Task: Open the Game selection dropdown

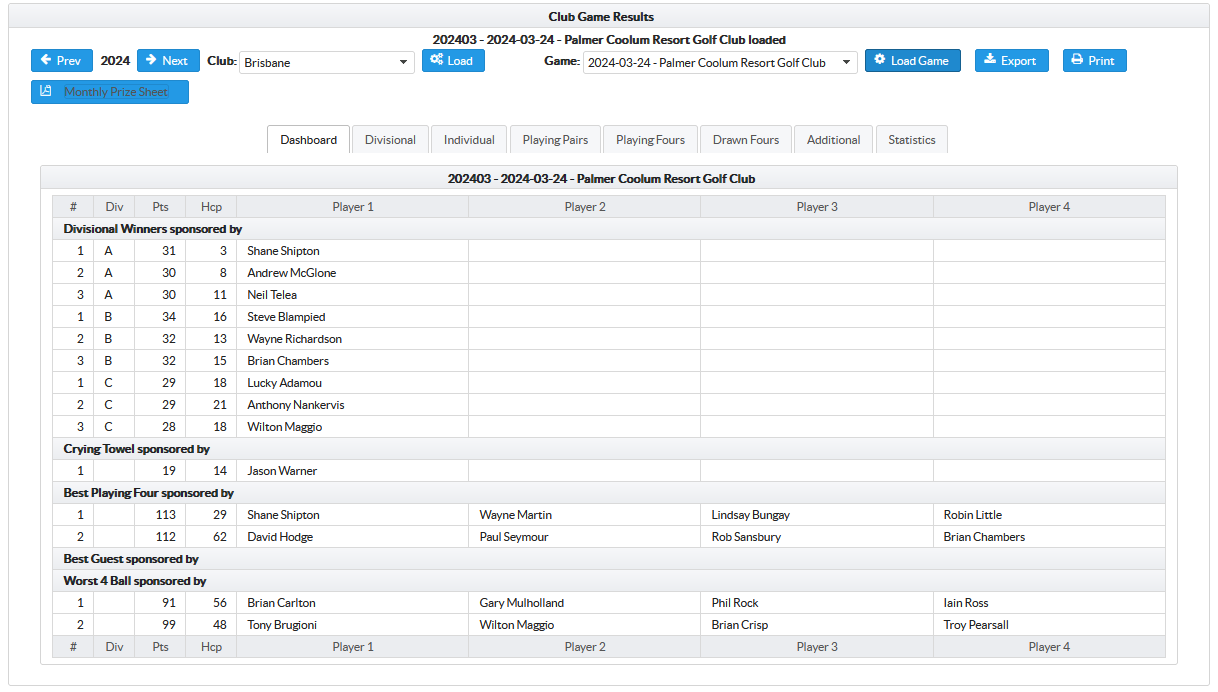Action: (720, 62)
